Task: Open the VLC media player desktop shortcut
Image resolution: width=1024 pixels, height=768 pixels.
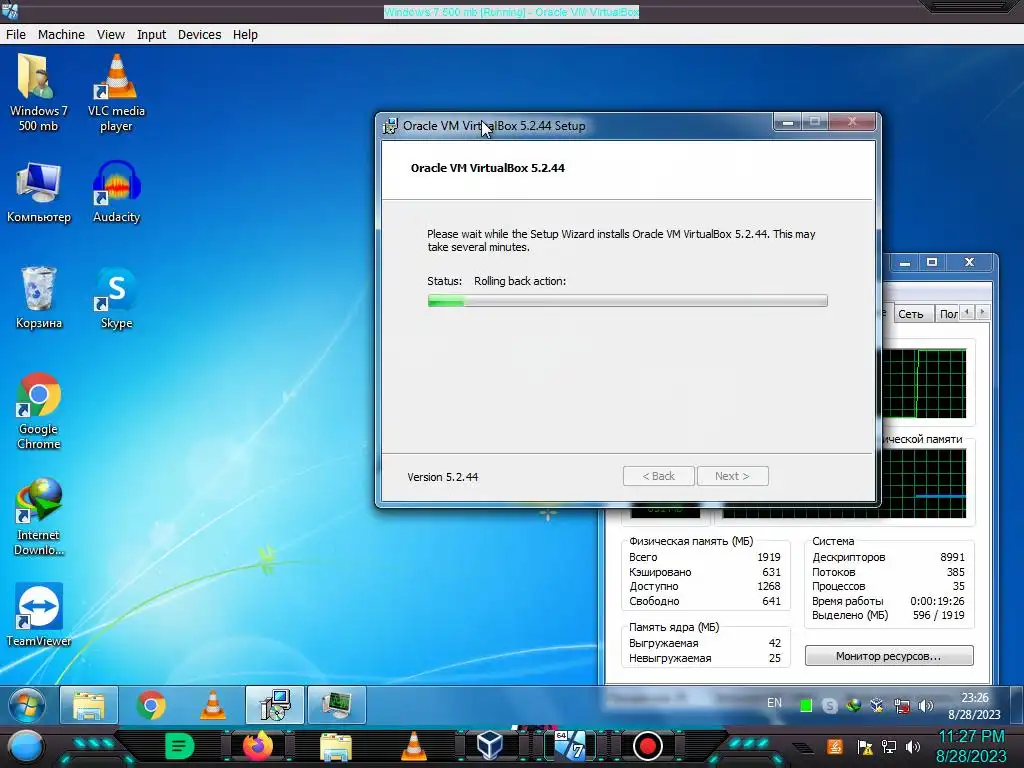Action: [x=116, y=92]
